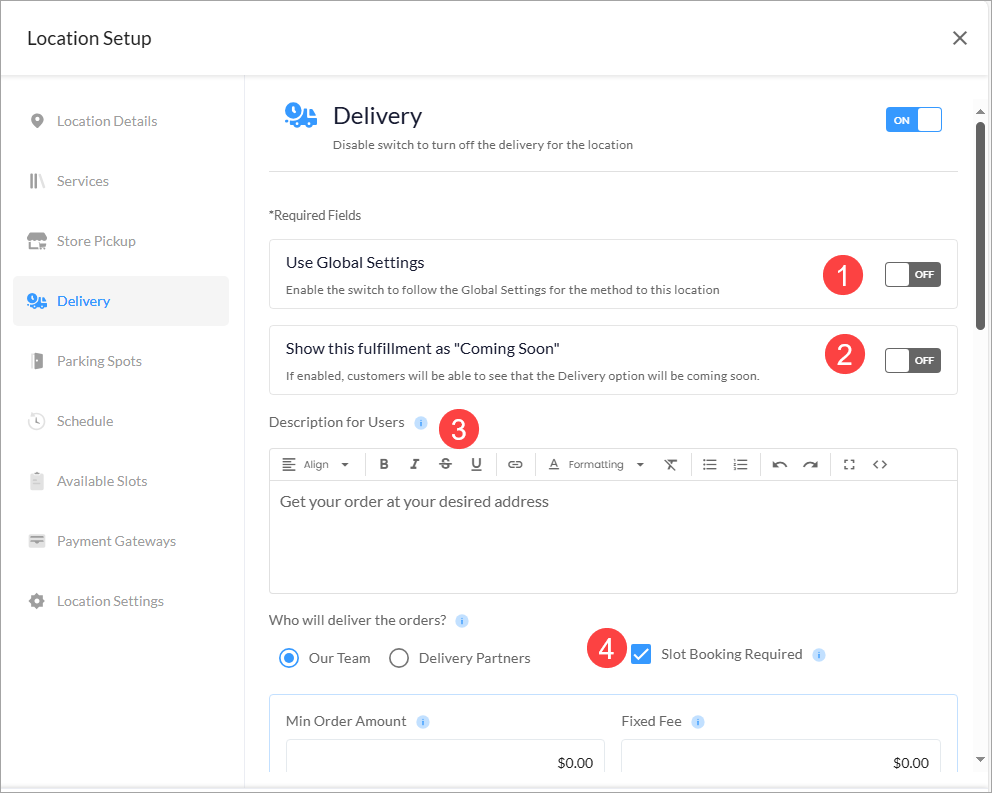992x793 pixels.
Task: Apply italic with the Italic icon
Action: pos(414,465)
